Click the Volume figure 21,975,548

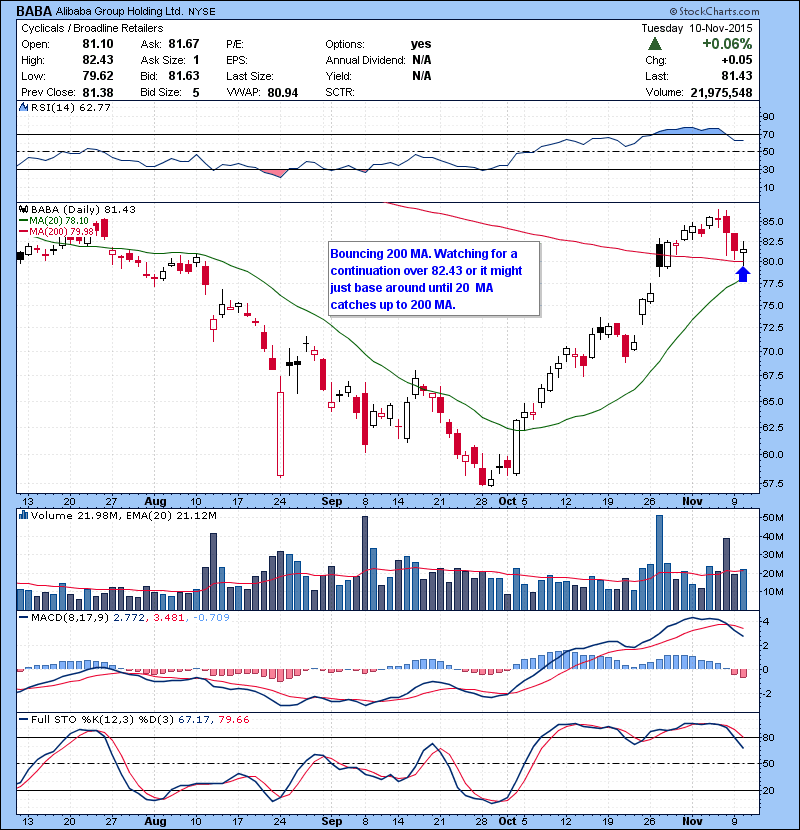(x=721, y=93)
